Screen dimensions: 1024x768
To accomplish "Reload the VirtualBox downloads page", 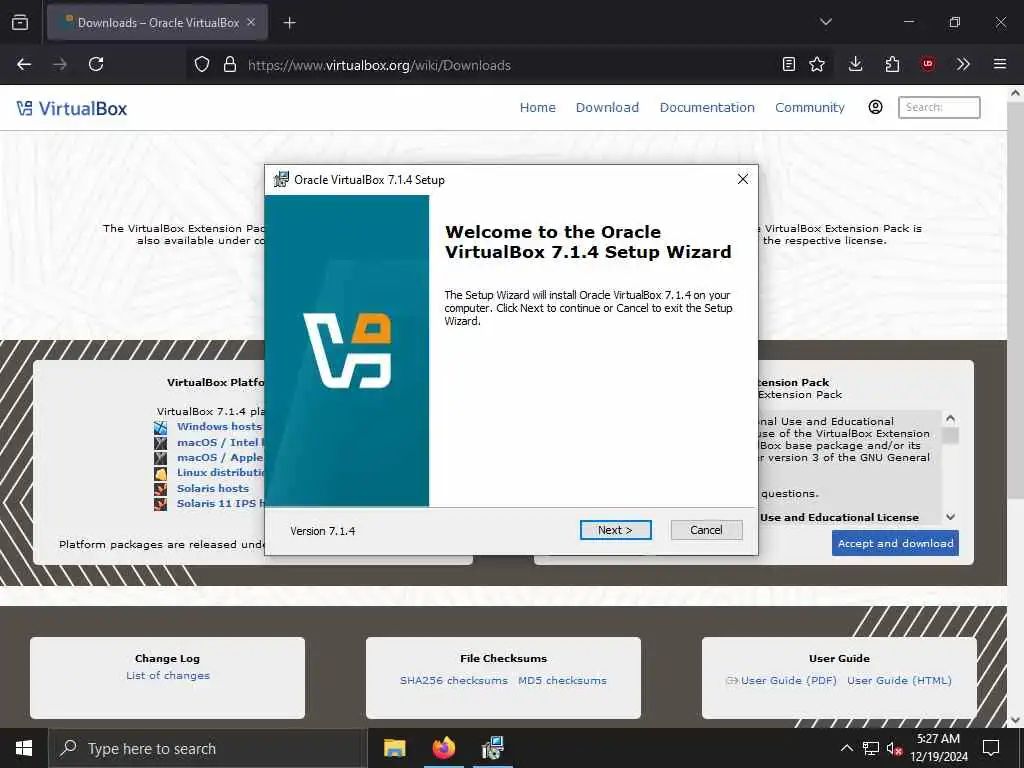I will point(96,65).
